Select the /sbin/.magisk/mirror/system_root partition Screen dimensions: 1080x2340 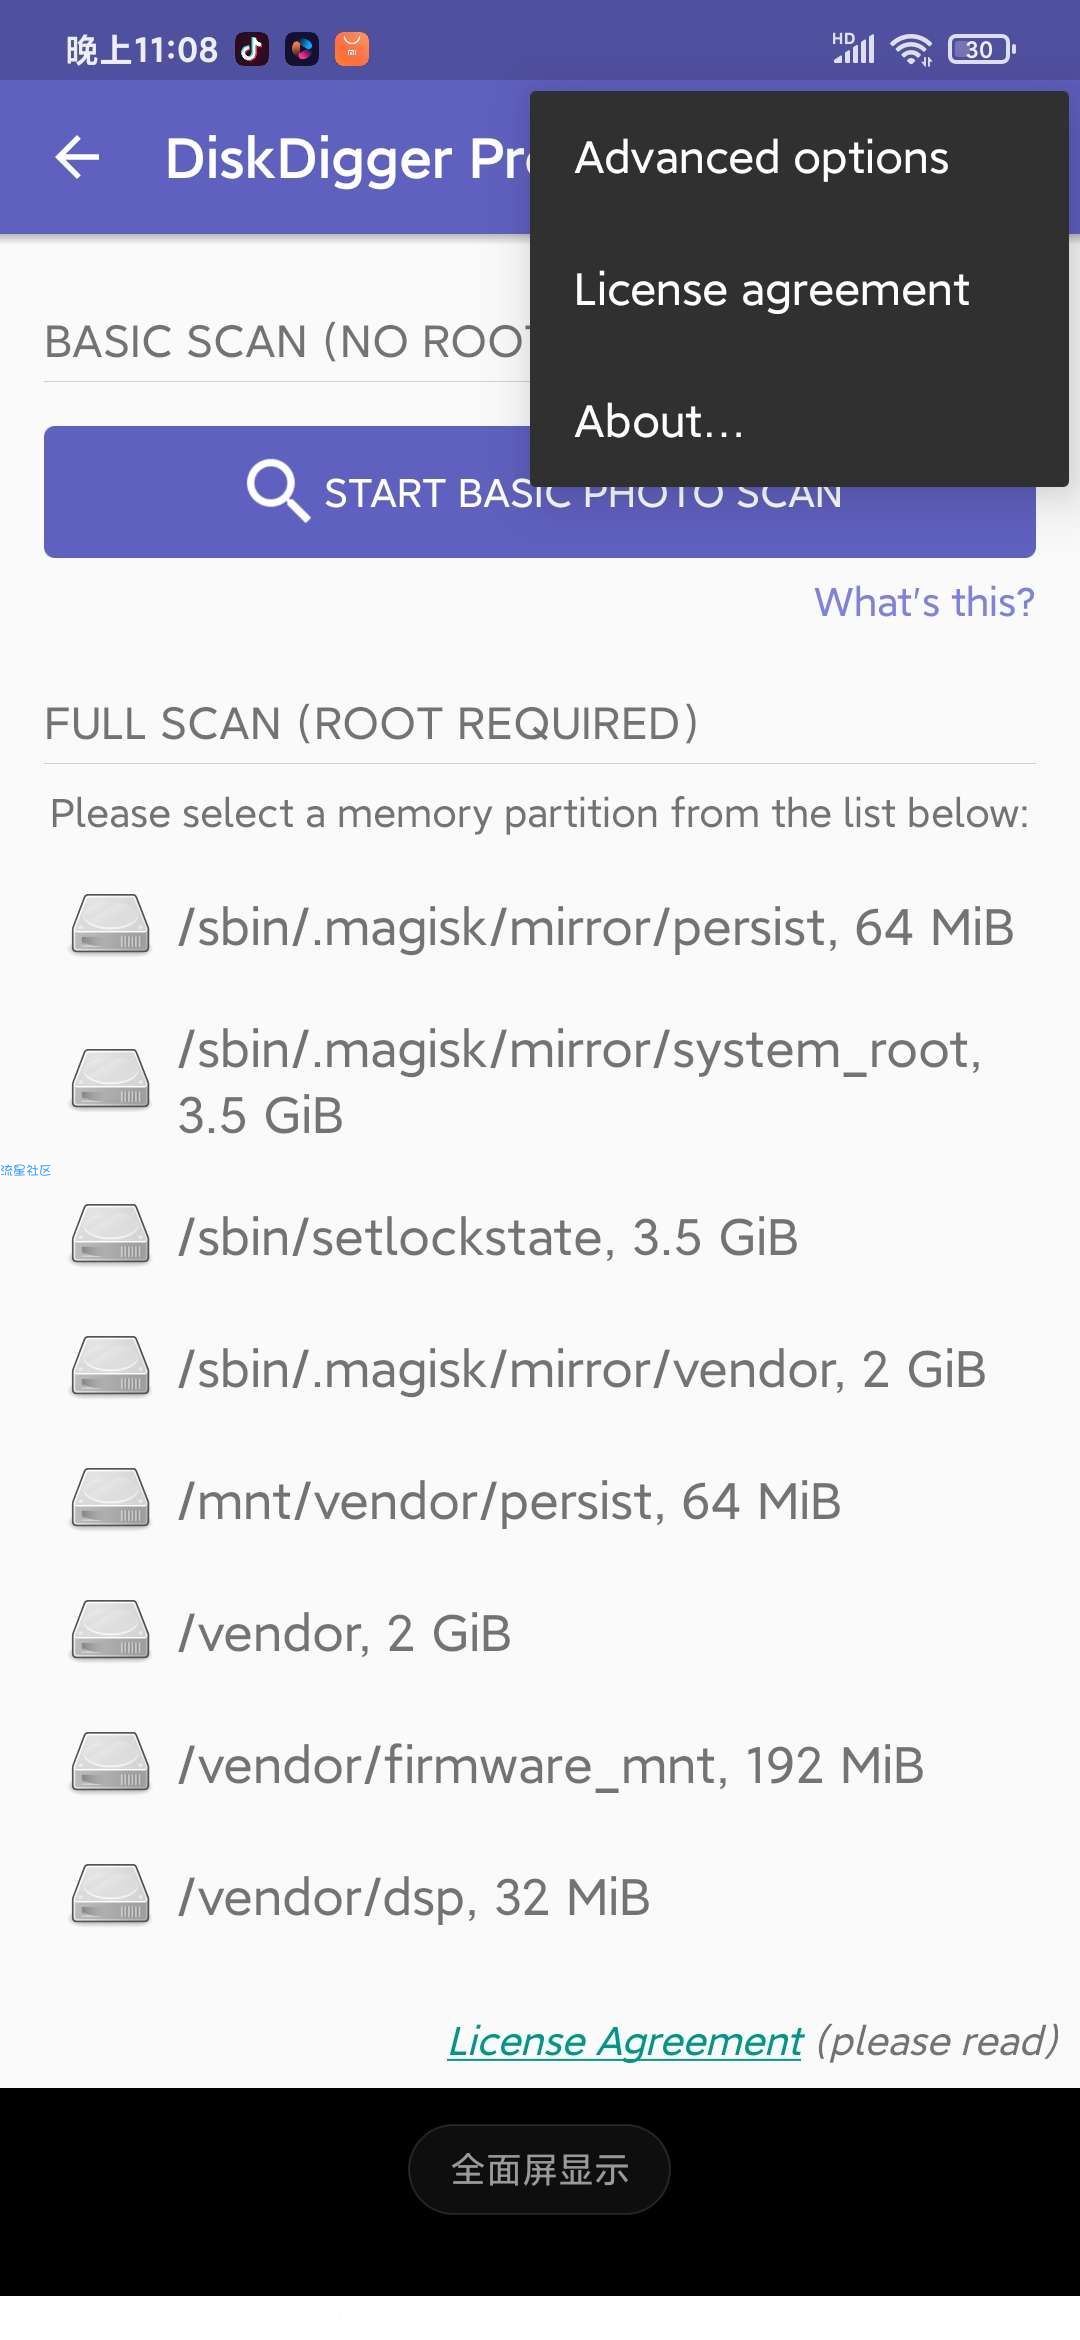click(x=540, y=1082)
